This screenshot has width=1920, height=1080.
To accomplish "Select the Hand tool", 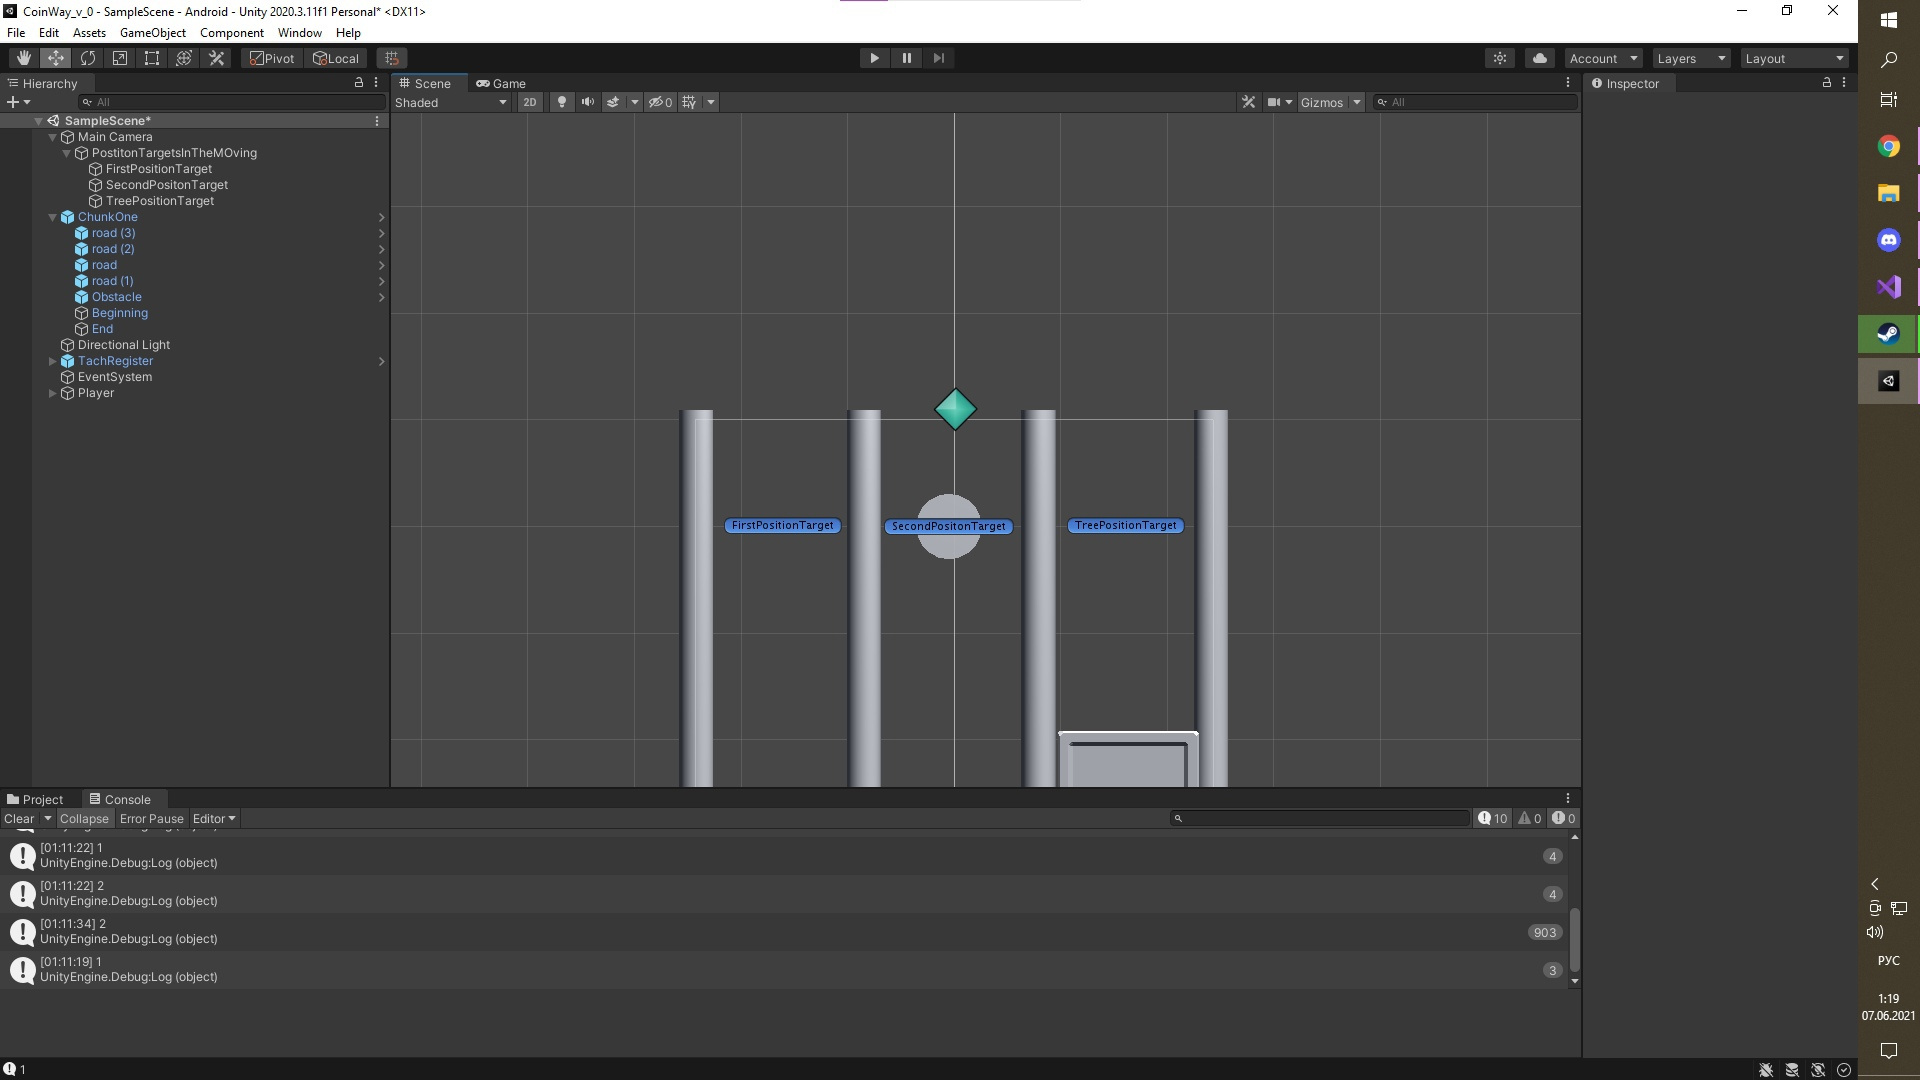I will pyautogui.click(x=24, y=58).
